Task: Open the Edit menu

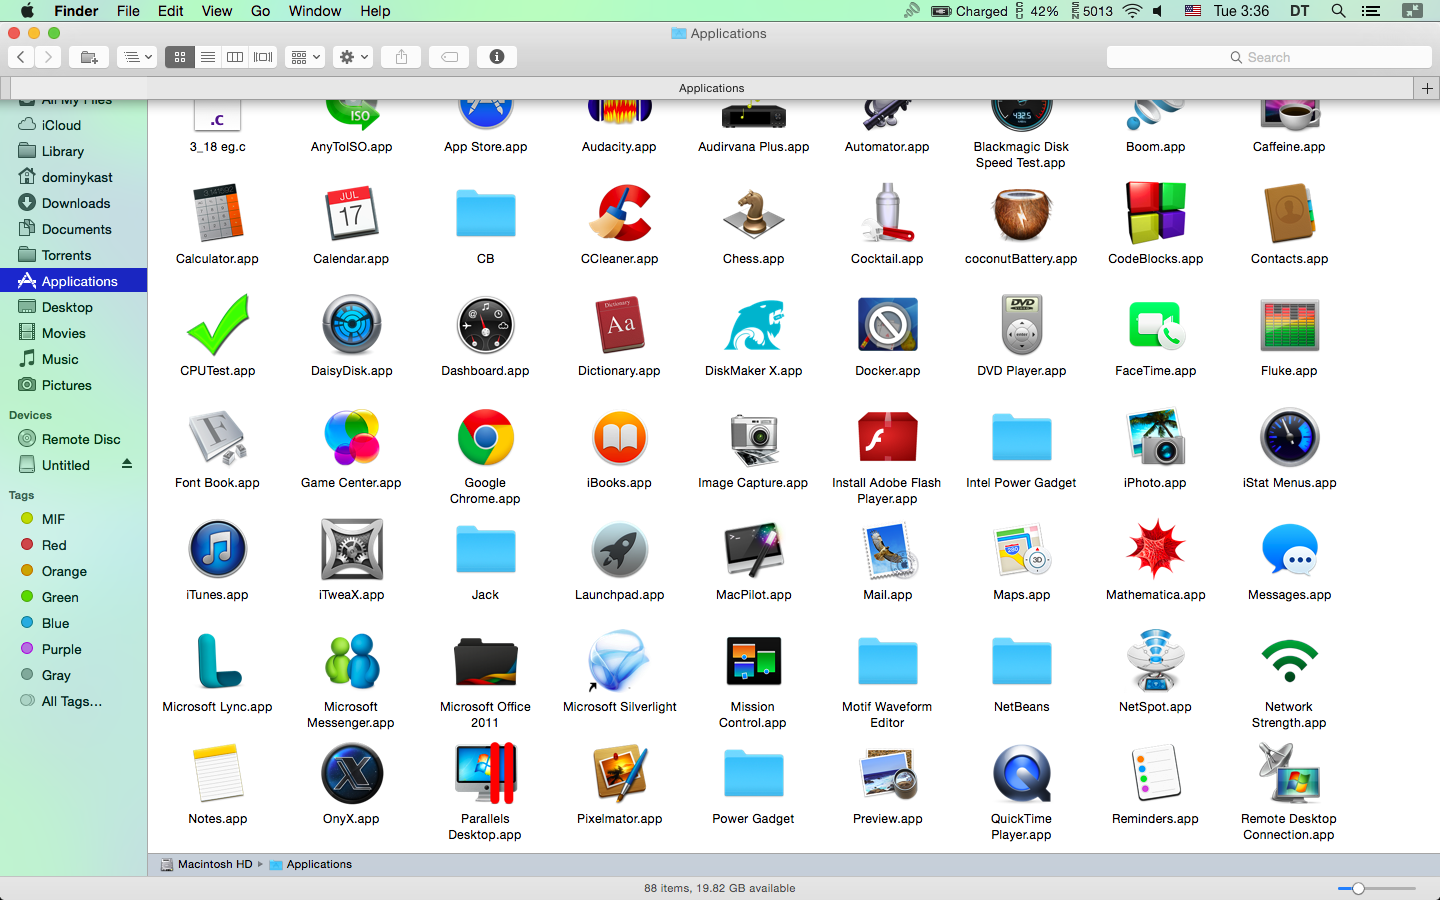Action: (171, 11)
